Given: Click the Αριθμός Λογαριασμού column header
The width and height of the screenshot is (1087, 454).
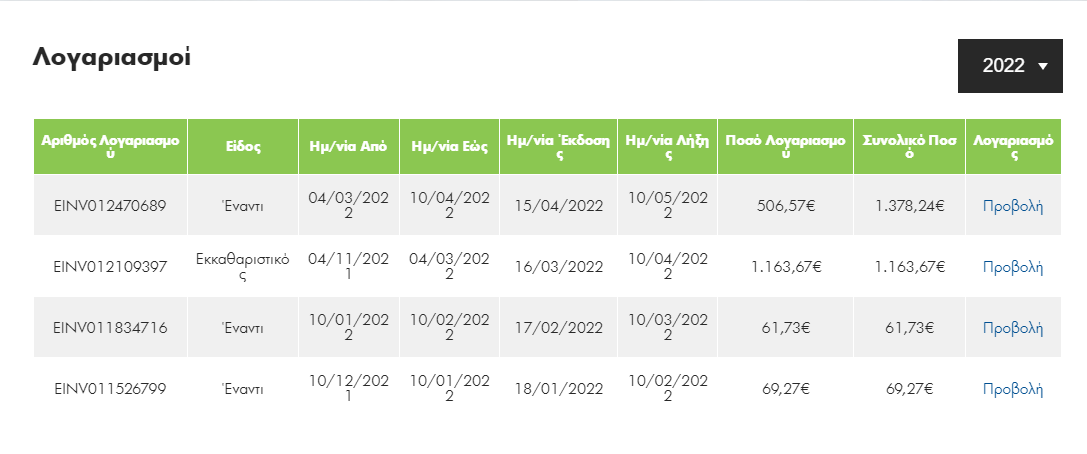Looking at the screenshot, I should [110, 147].
